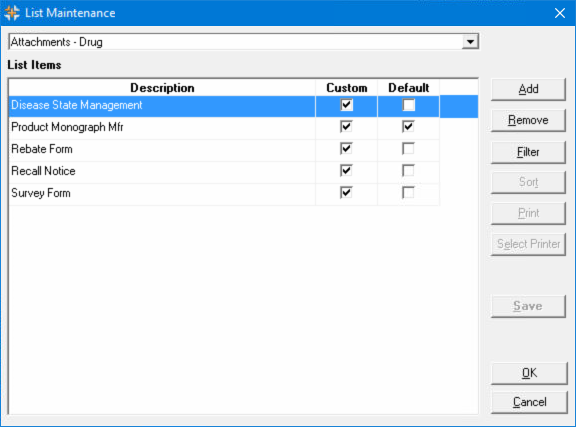Toggle Custom checkbox for Rebate Form
576x427 pixels.
coord(346,149)
